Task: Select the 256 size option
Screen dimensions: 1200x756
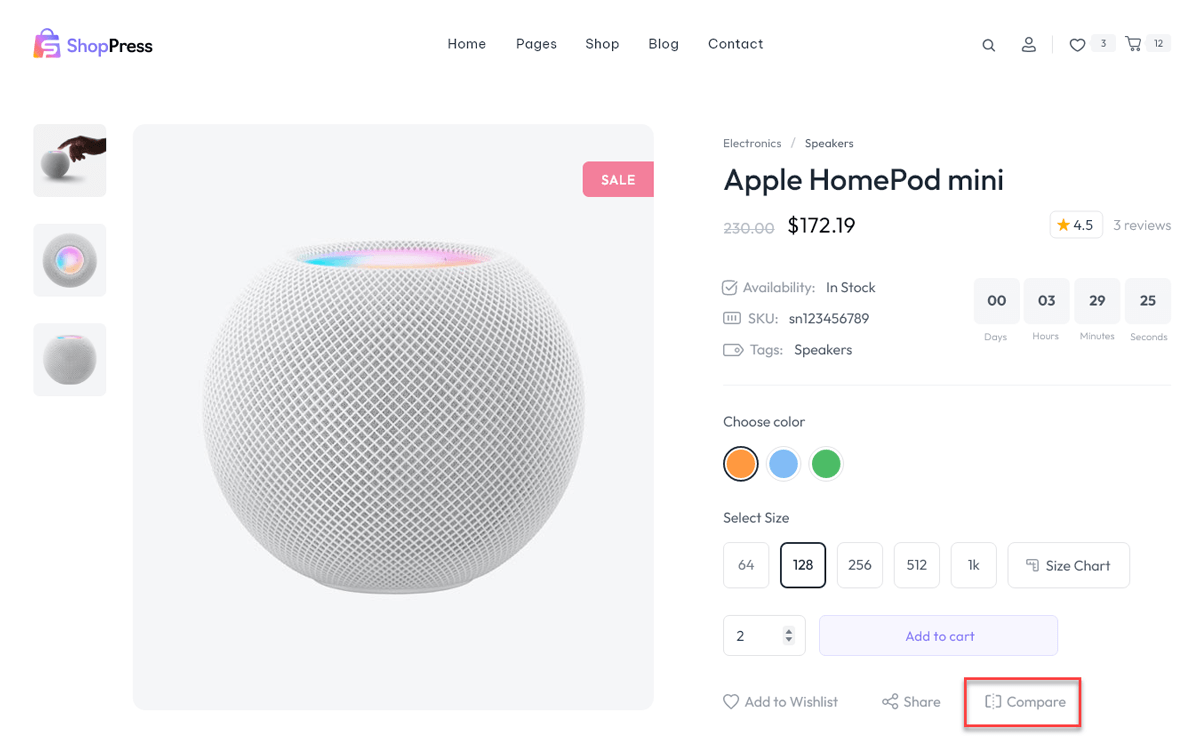Action: [860, 565]
